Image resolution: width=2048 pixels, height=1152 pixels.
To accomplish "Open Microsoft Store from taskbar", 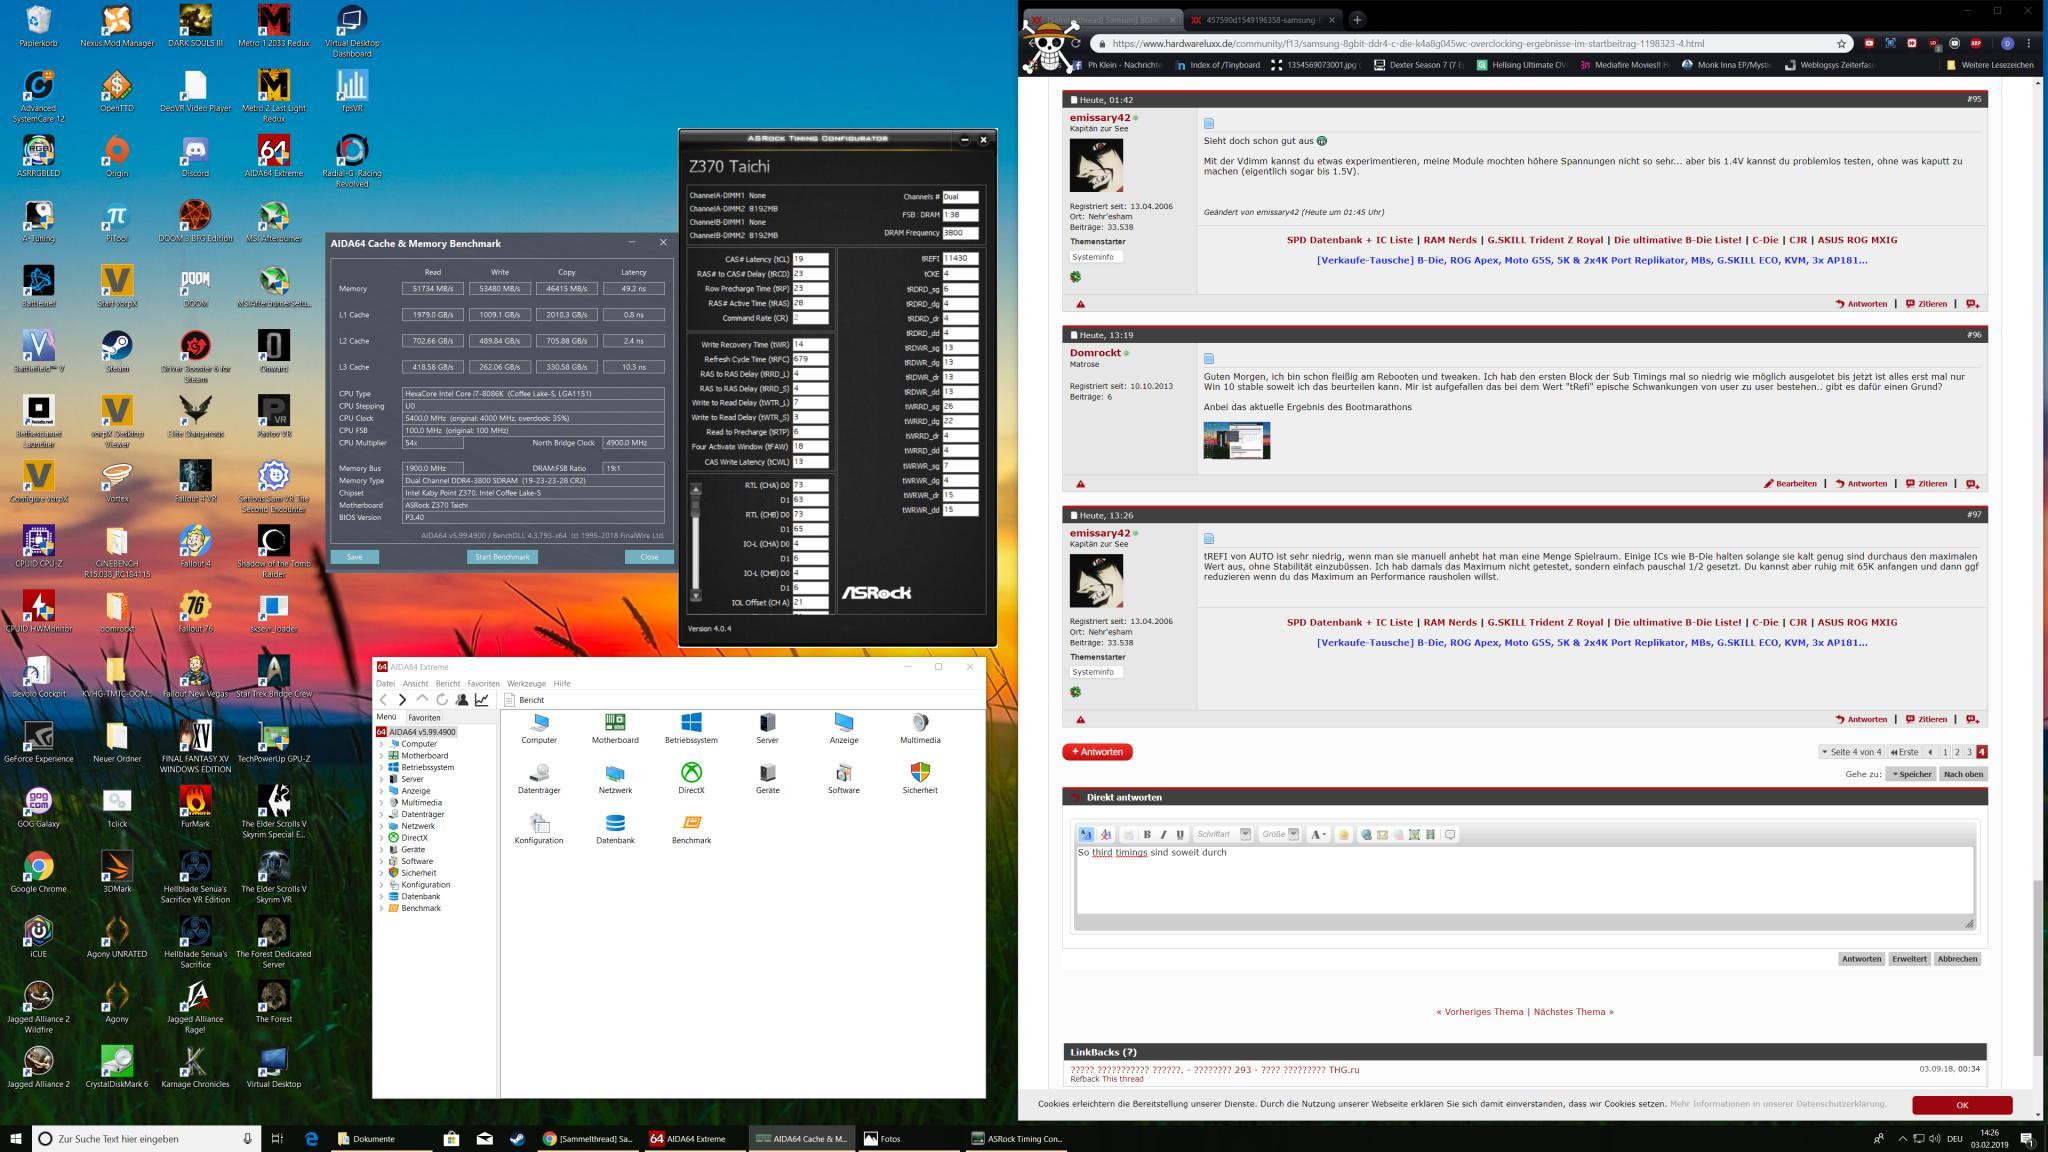I will (x=451, y=1138).
